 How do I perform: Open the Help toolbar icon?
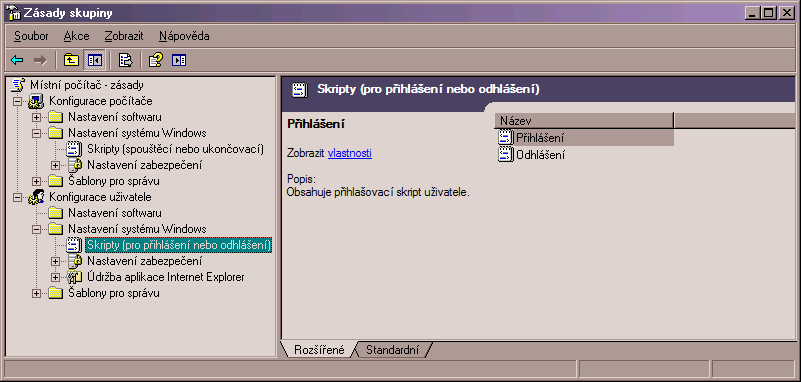click(155, 61)
